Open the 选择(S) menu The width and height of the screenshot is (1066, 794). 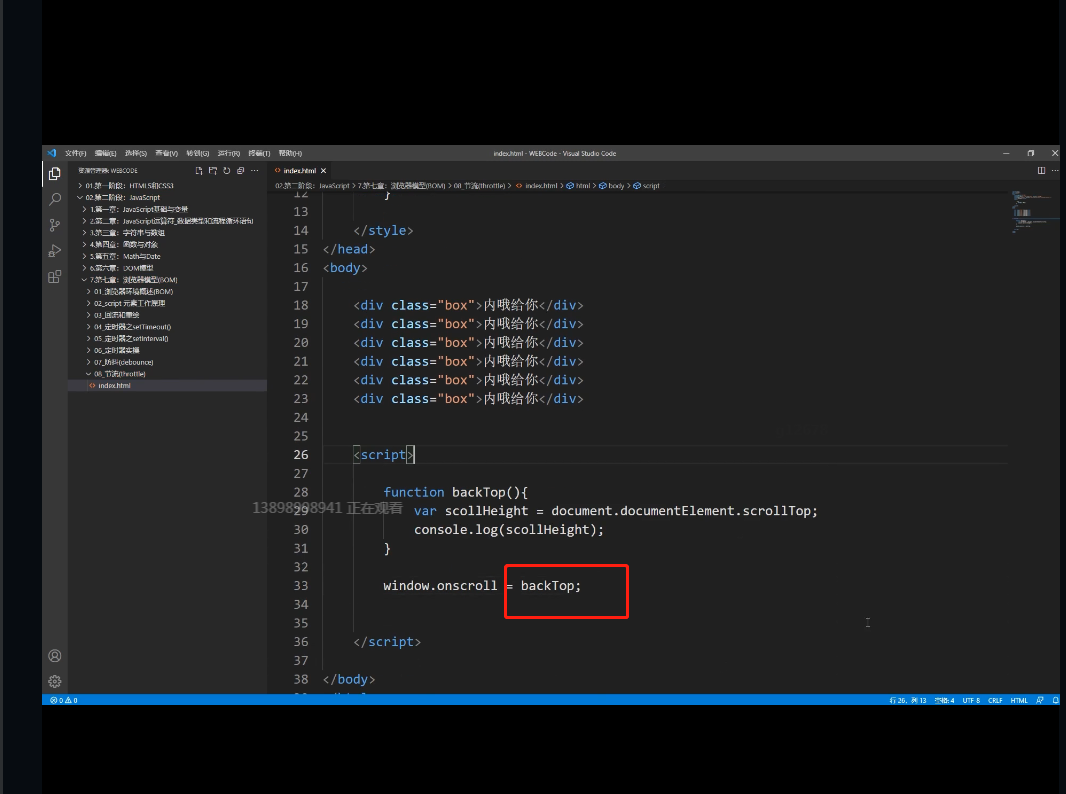pyautogui.click(x=136, y=154)
